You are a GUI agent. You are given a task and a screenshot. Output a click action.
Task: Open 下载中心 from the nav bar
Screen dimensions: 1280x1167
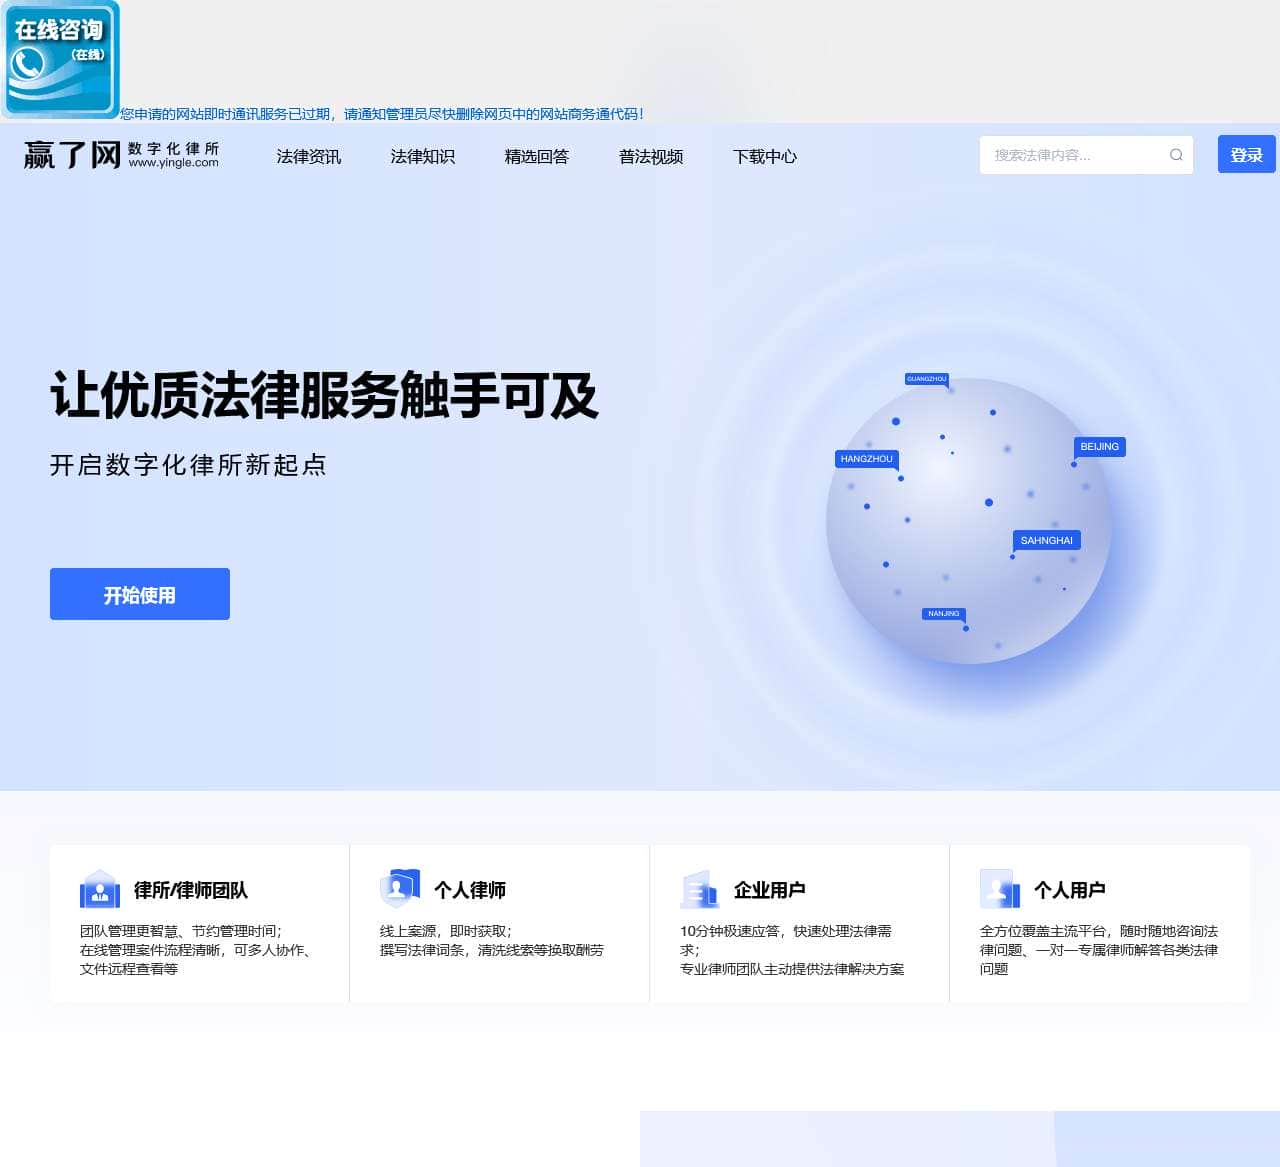[765, 157]
